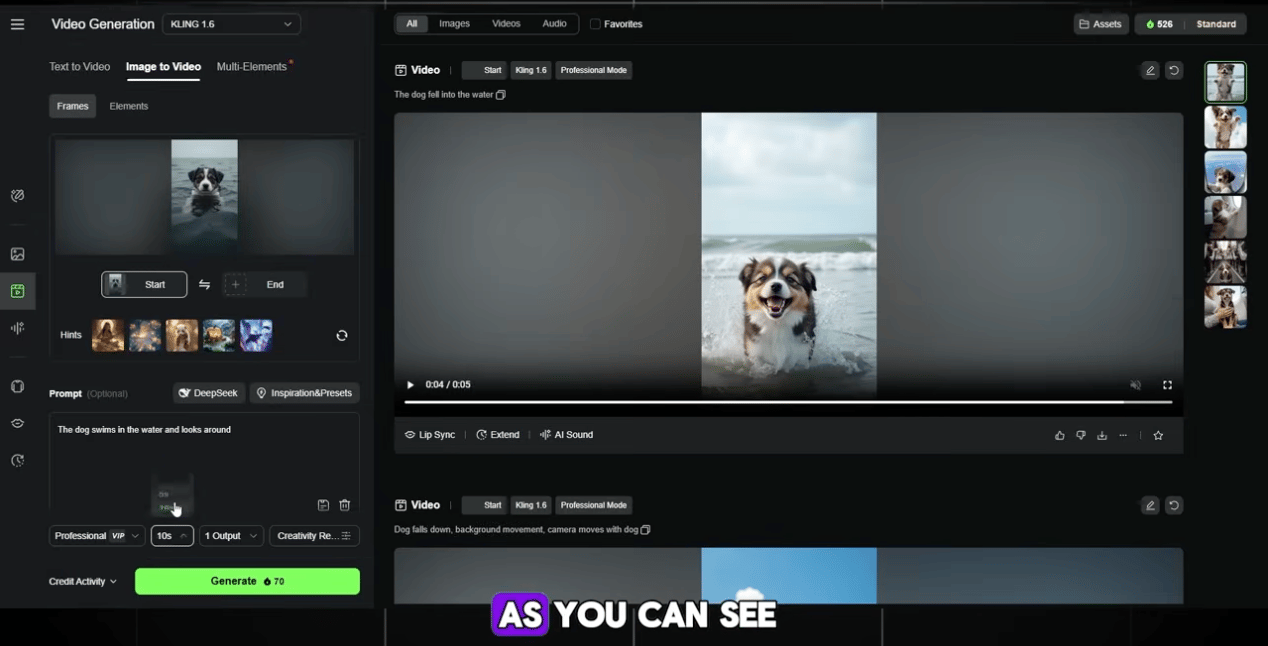This screenshot has height=646, width=1268.
Task: Open the 1 Output dropdown
Action: coord(231,536)
